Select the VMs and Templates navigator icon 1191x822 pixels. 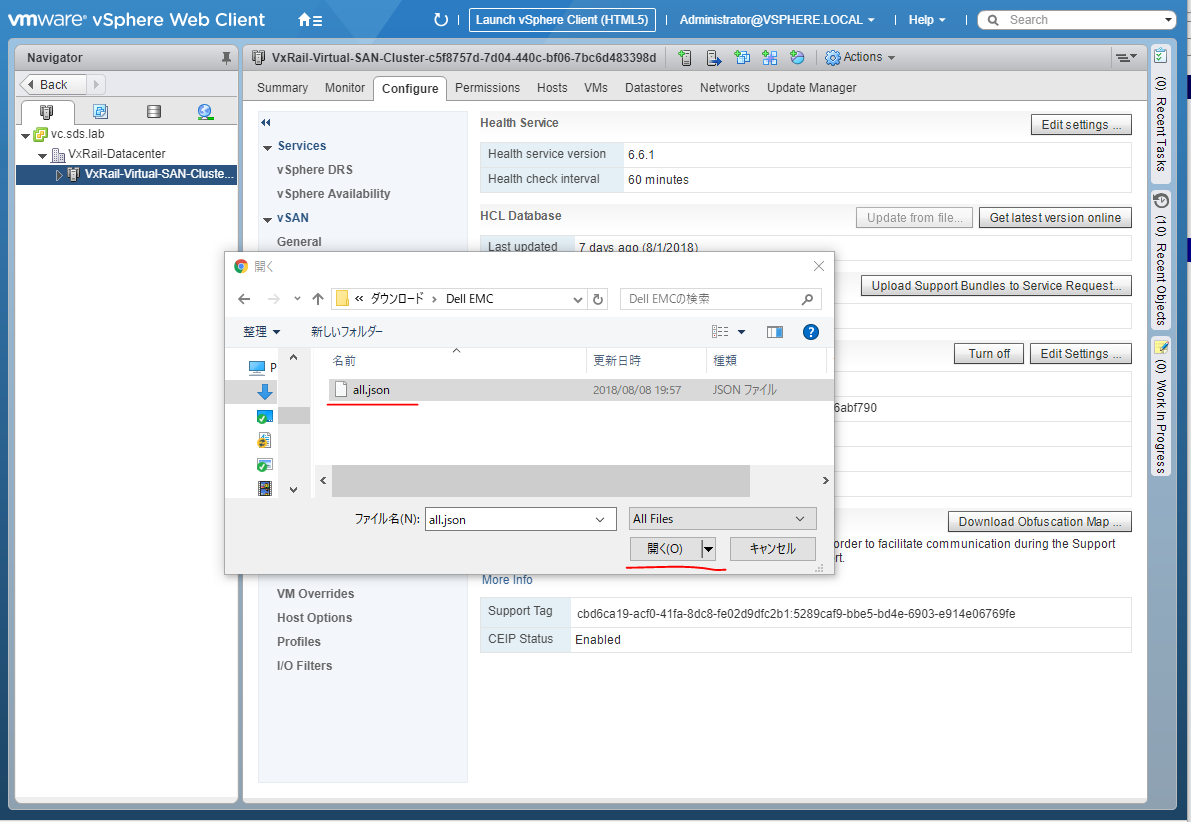100,112
